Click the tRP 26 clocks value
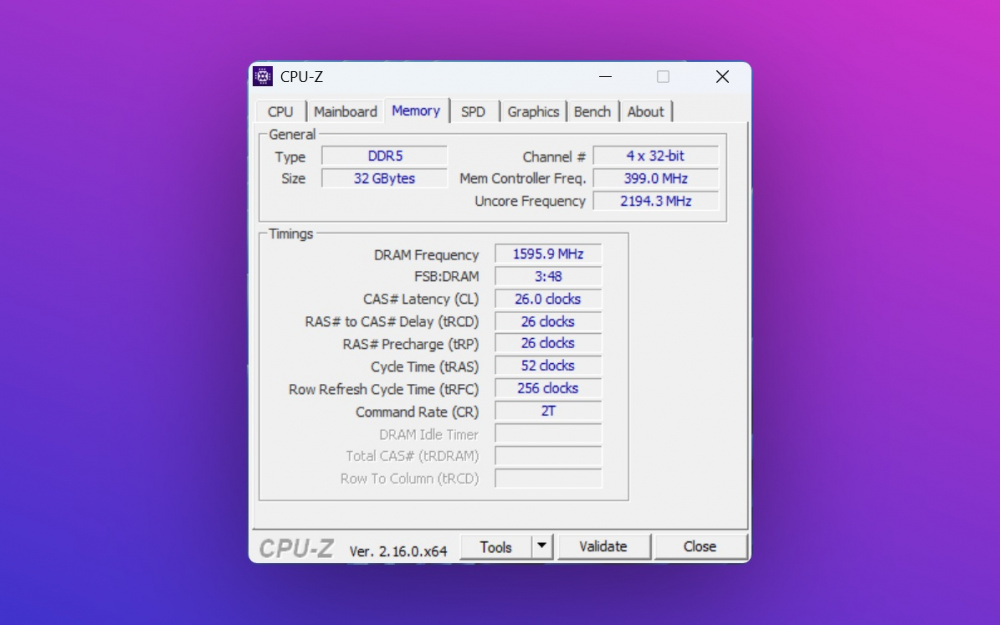1000x625 pixels. click(548, 343)
